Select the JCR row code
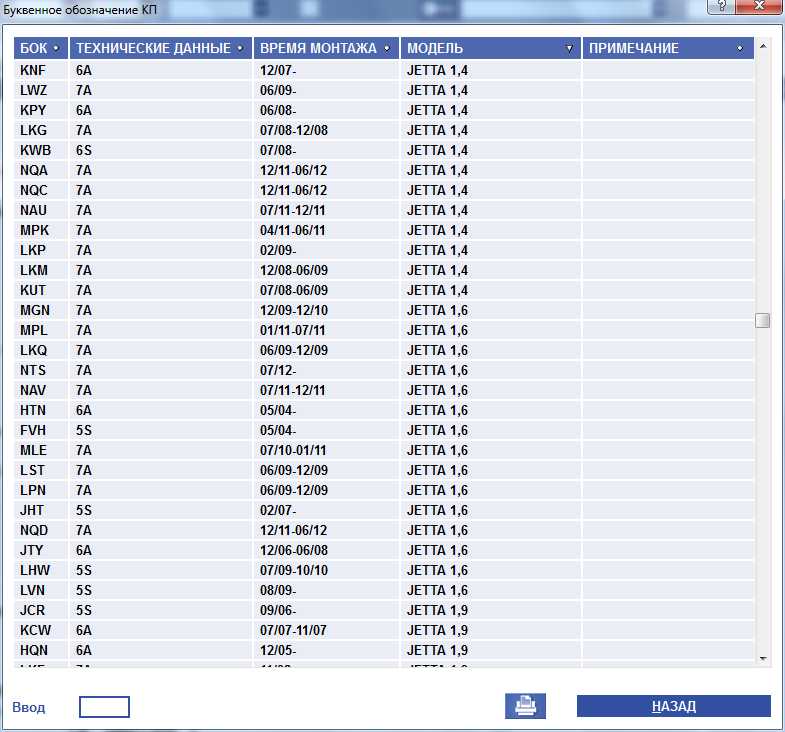 click(x=33, y=610)
